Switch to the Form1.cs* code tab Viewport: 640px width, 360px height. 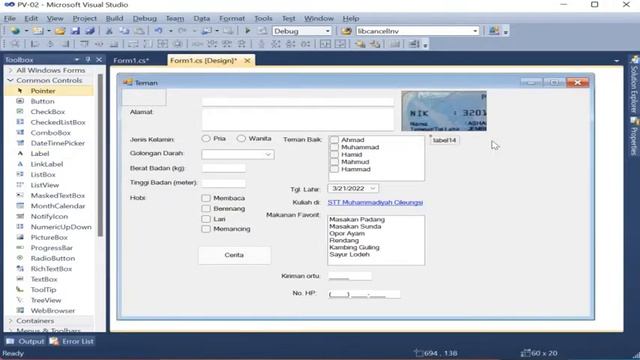(x=131, y=60)
